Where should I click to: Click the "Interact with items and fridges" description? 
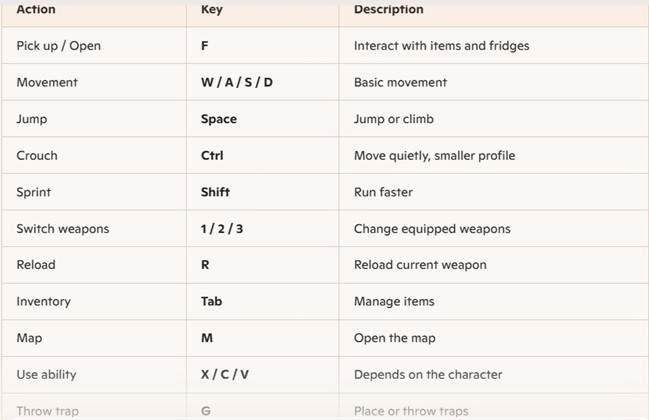(441, 46)
